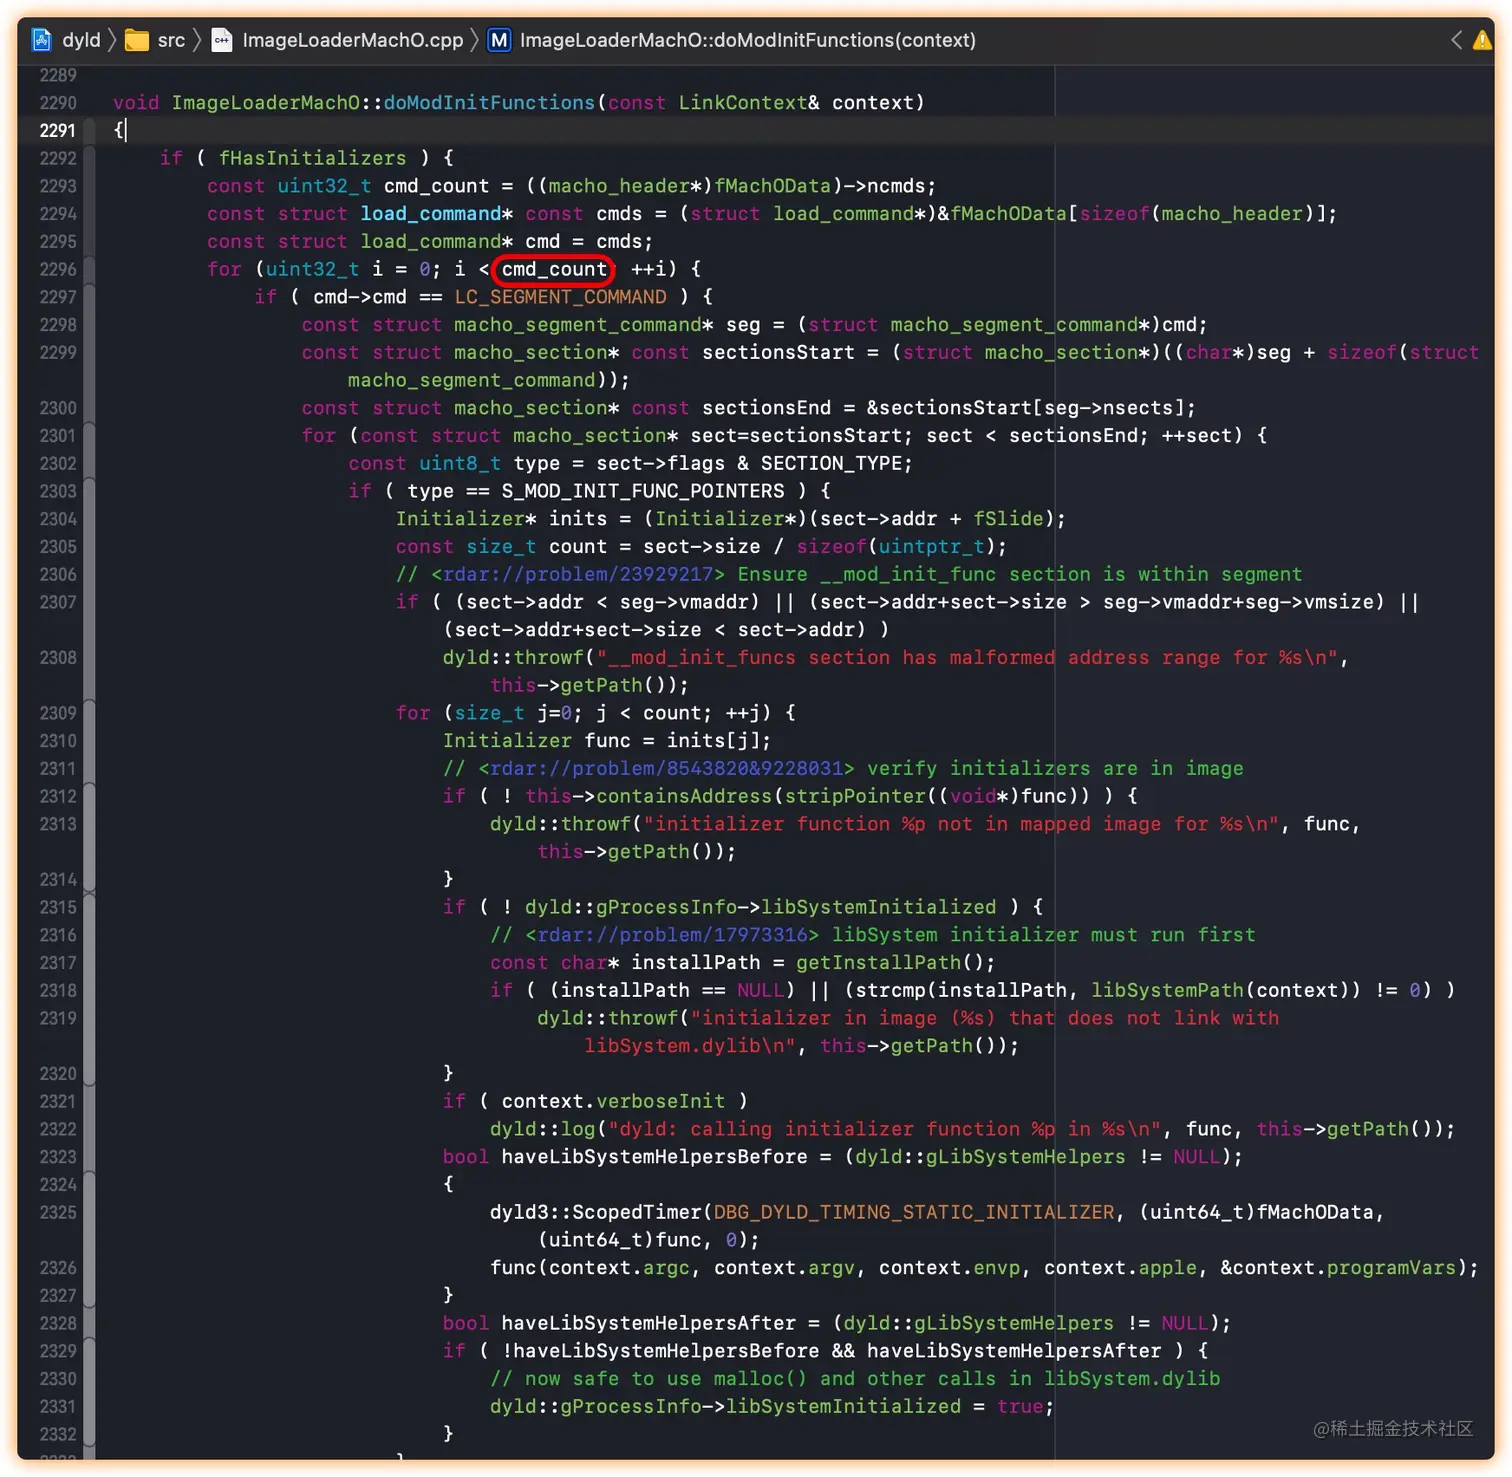Click cmd_count in the for loop condition on line 2296

coord(554,269)
